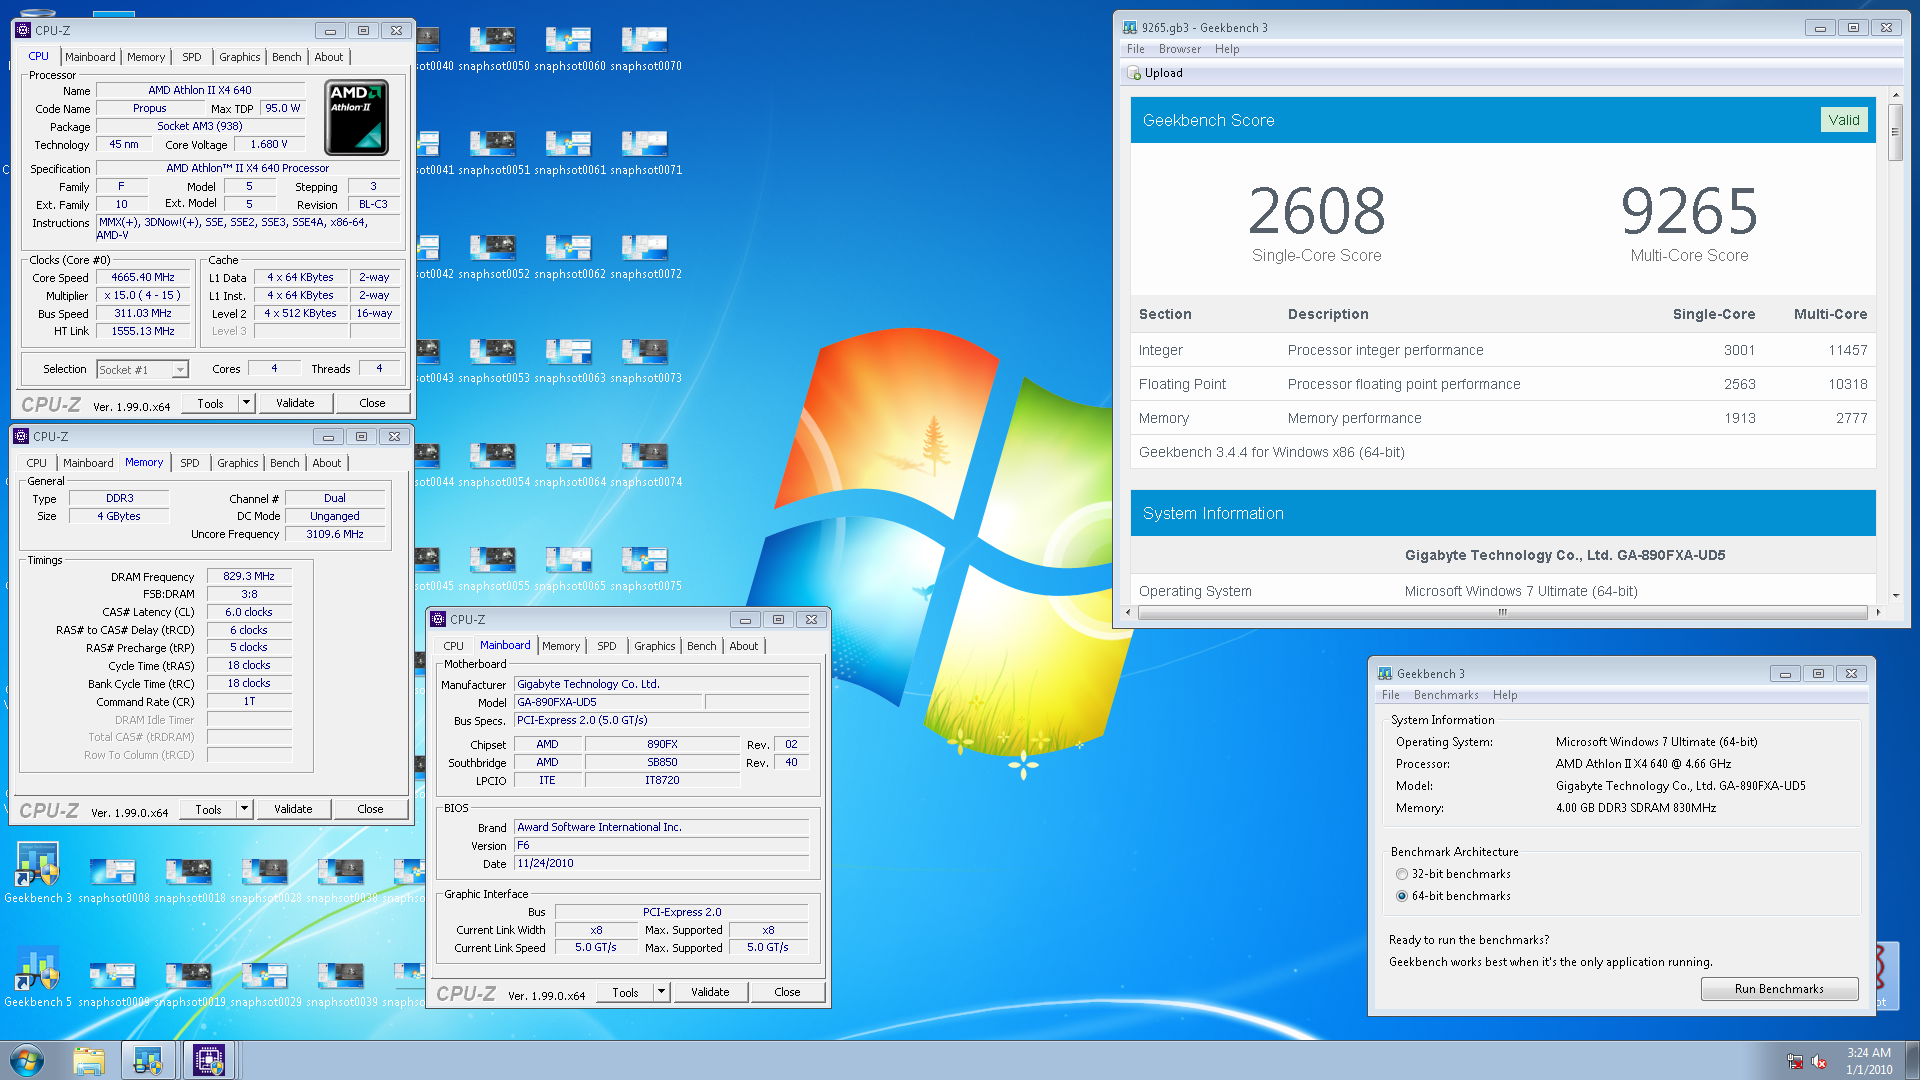Open Windows Explorer from the taskbar
The width and height of the screenshot is (1920, 1080).
[89, 1060]
